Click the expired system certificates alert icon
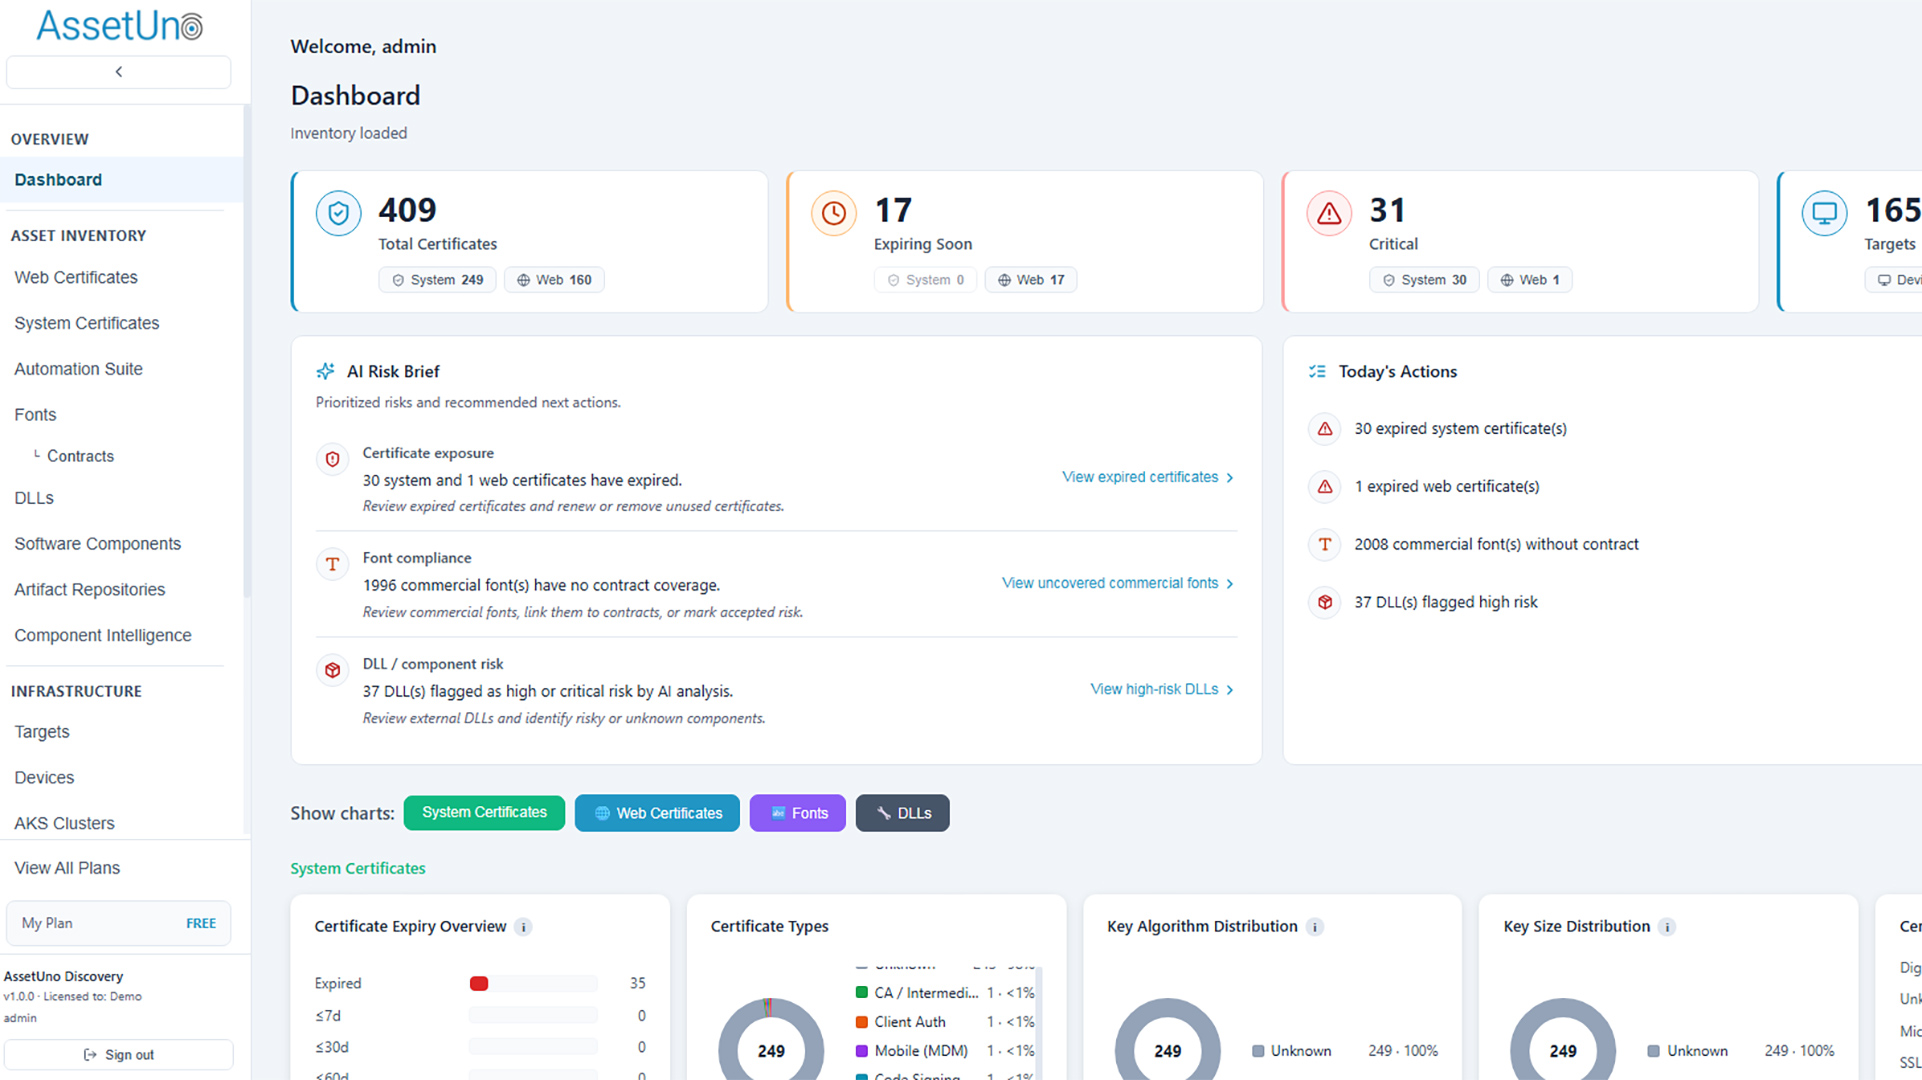 tap(1325, 429)
